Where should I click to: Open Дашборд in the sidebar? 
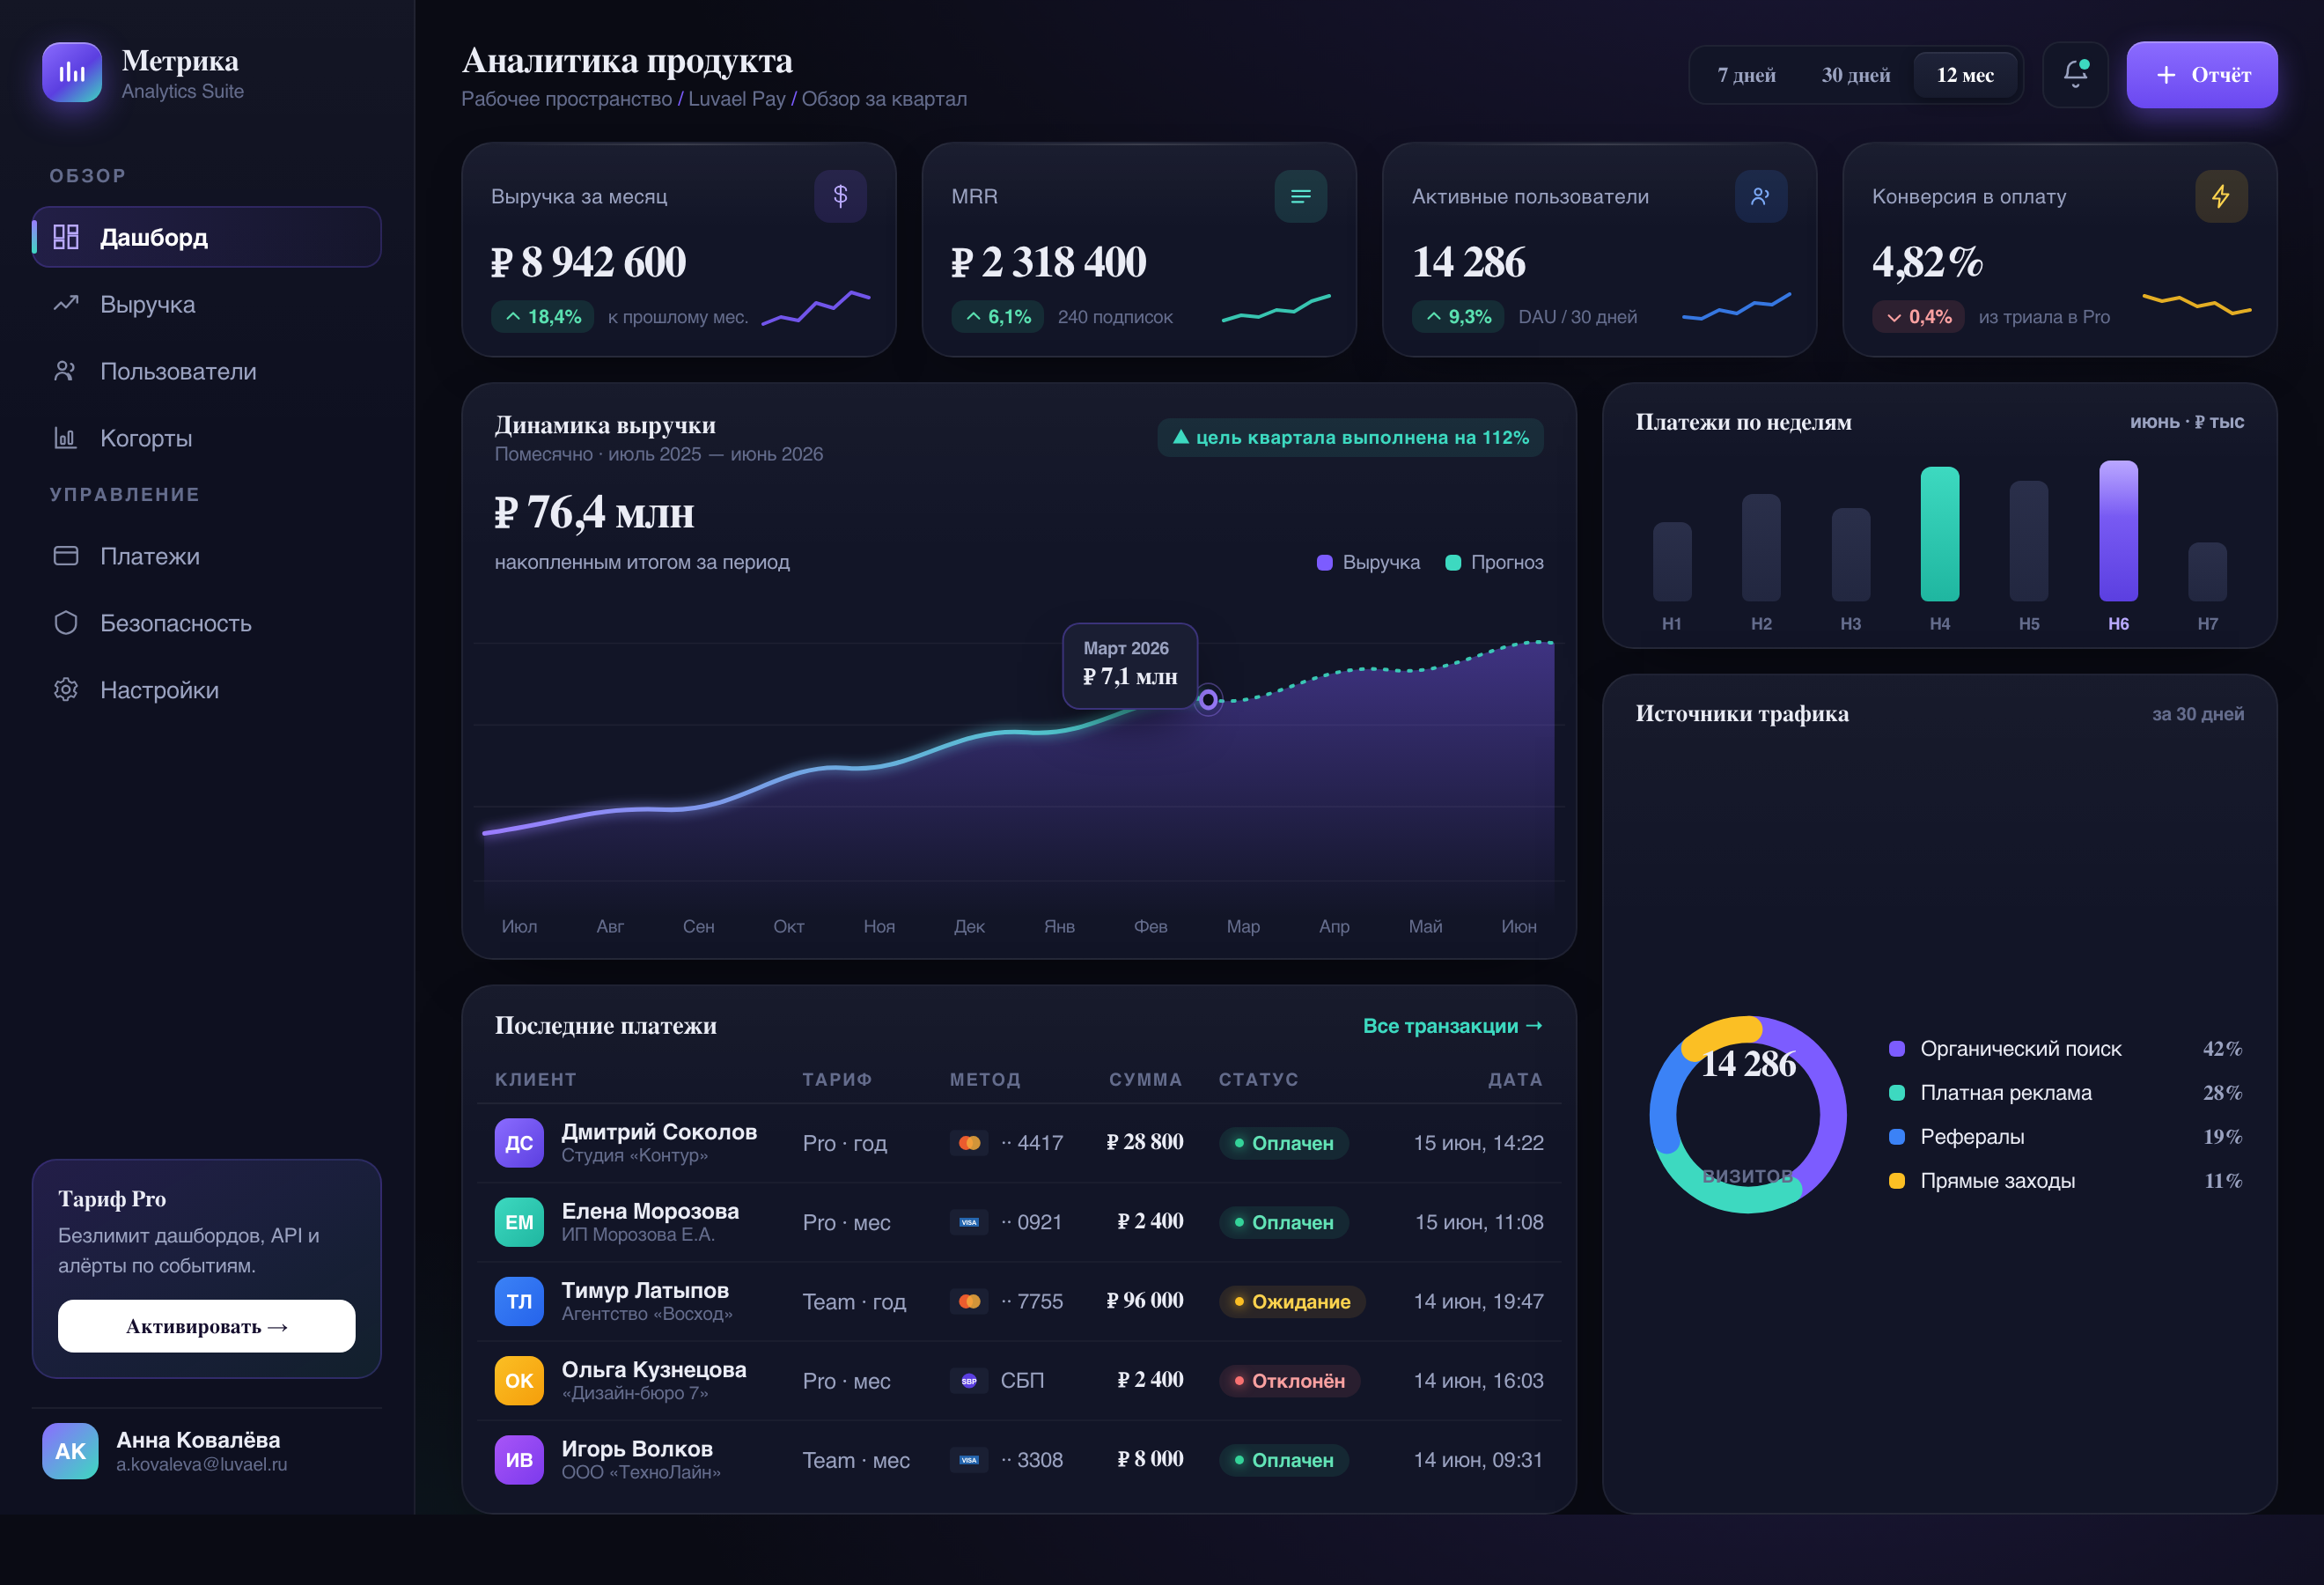(207, 237)
